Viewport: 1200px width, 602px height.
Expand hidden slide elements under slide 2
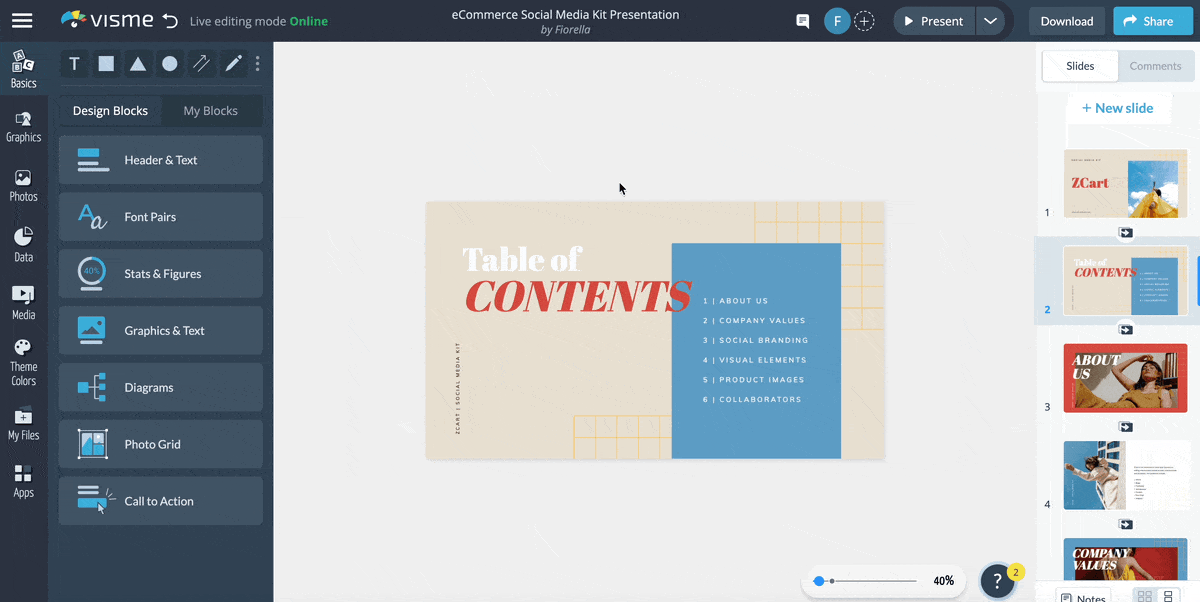(1126, 329)
